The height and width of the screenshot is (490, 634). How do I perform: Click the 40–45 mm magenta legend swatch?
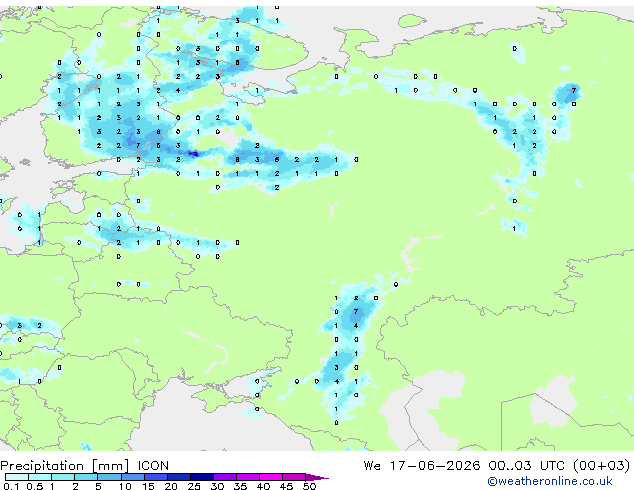pyautogui.click(x=270, y=477)
